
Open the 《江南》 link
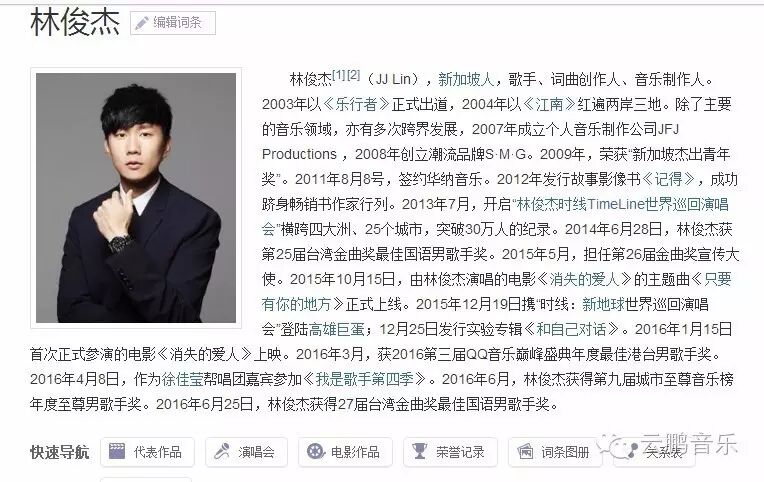pyautogui.click(x=549, y=104)
